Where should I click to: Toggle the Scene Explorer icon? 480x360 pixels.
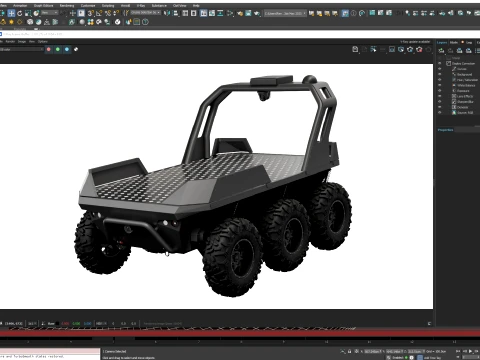click(x=185, y=13)
